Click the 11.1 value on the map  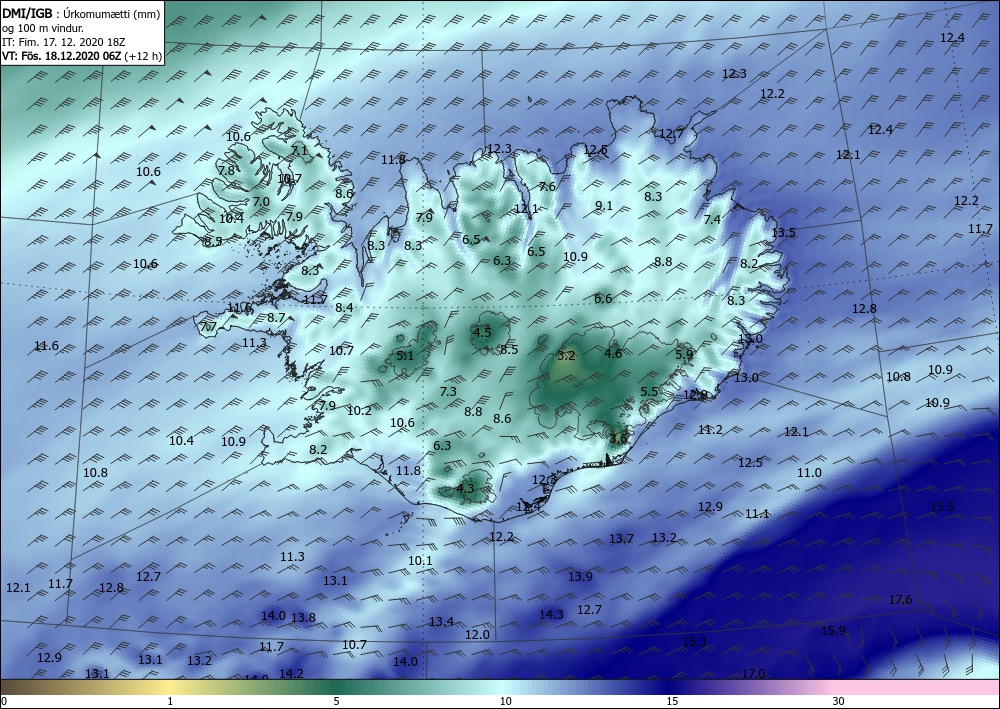758,514
